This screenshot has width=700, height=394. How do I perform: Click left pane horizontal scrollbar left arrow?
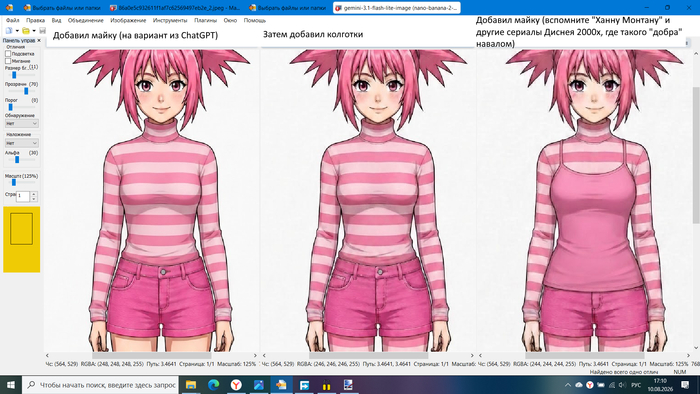tap(48, 356)
